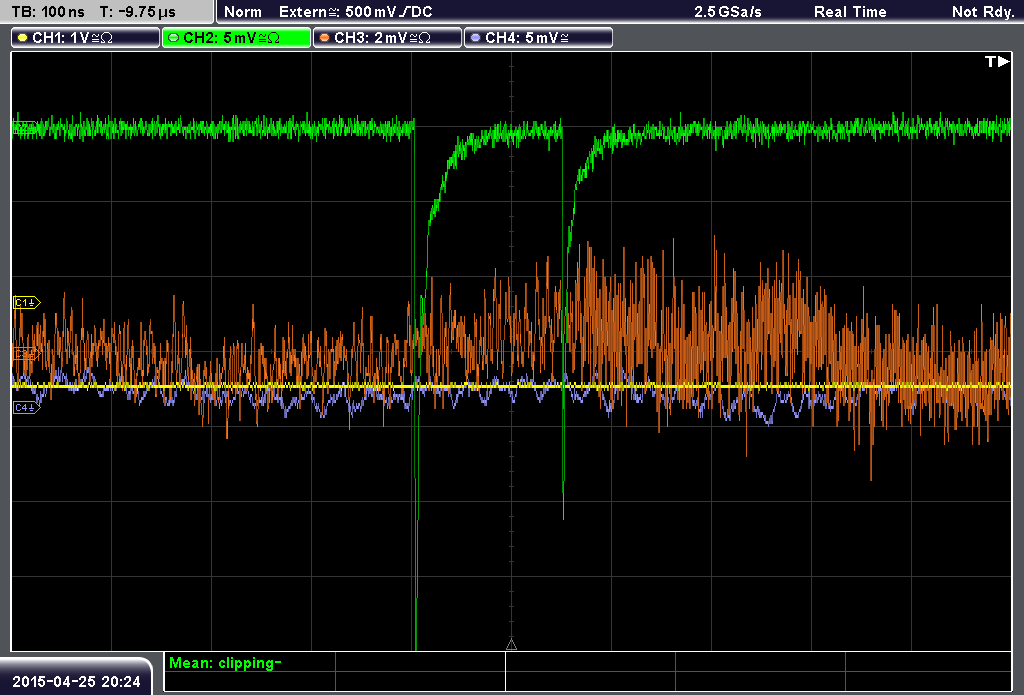The height and width of the screenshot is (695, 1024).
Task: Select the CH4: 5mV channel tab
Action: (x=538, y=38)
